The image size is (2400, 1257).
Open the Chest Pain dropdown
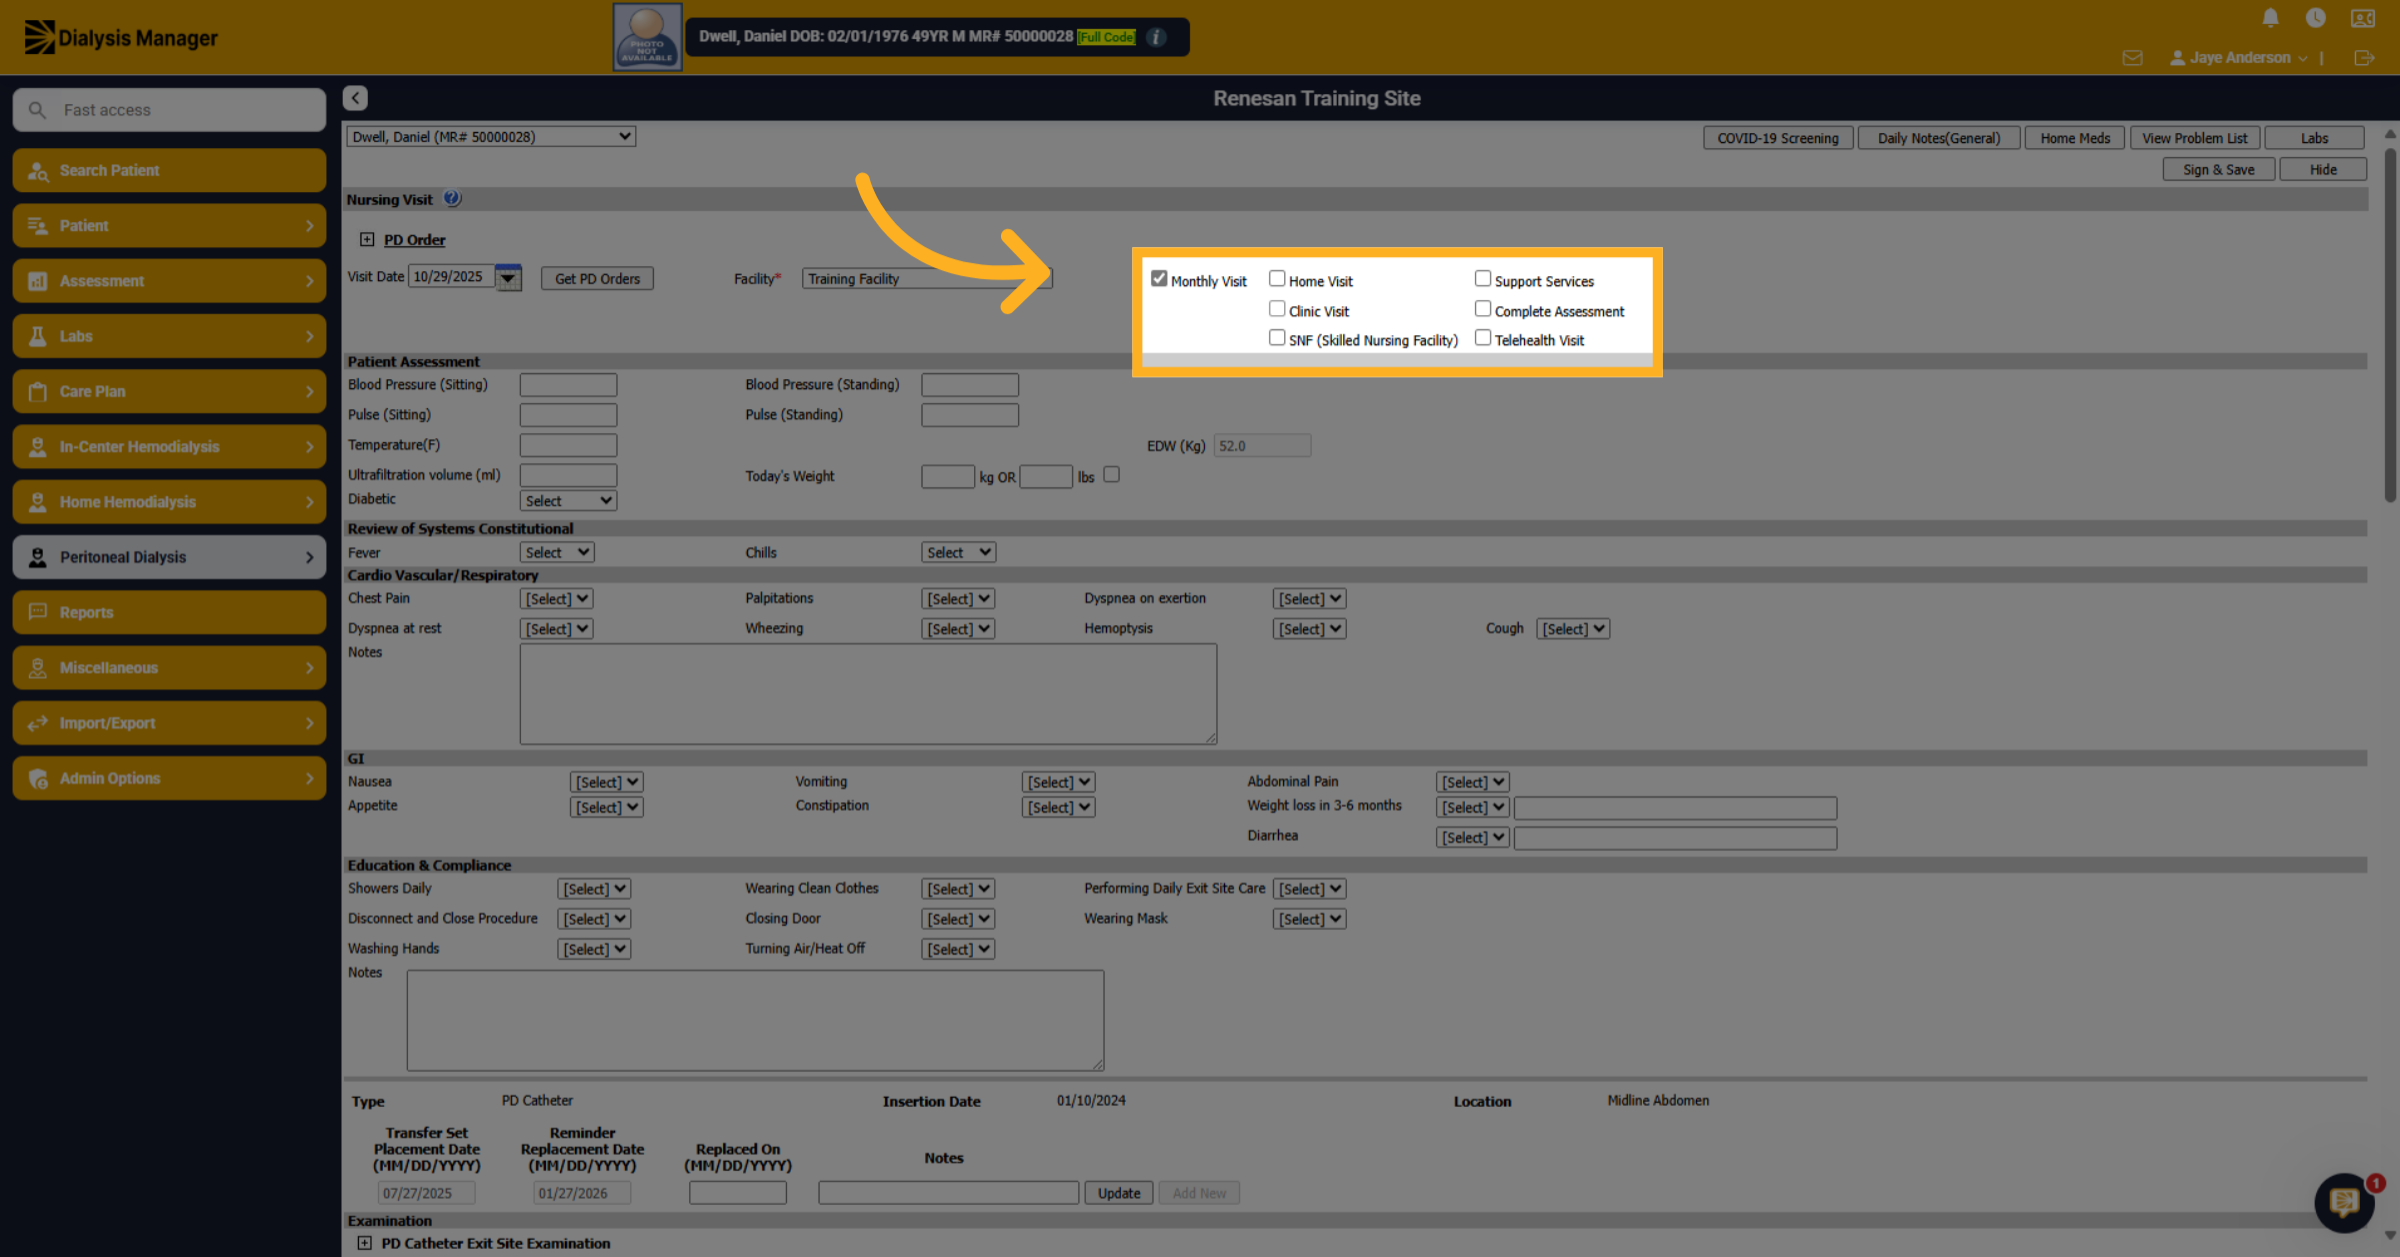[556, 598]
